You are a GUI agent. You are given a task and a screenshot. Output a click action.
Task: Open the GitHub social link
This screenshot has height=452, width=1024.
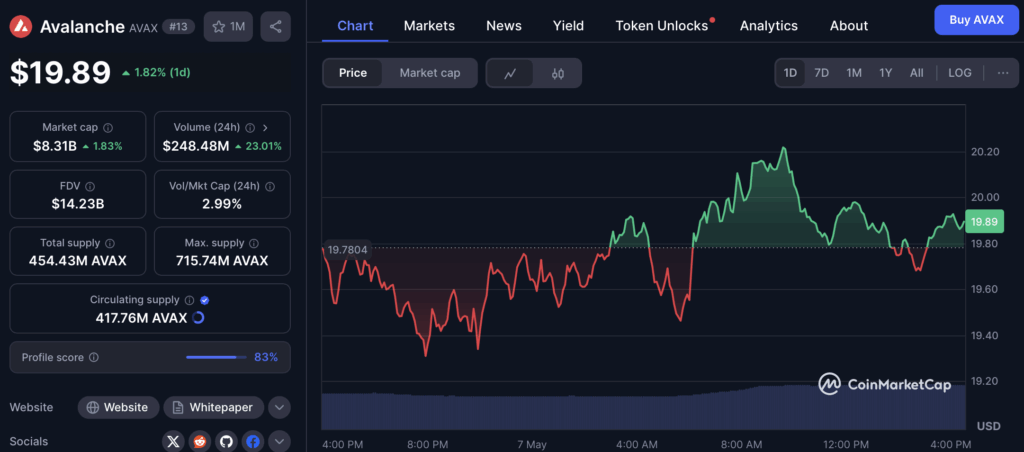pos(226,442)
